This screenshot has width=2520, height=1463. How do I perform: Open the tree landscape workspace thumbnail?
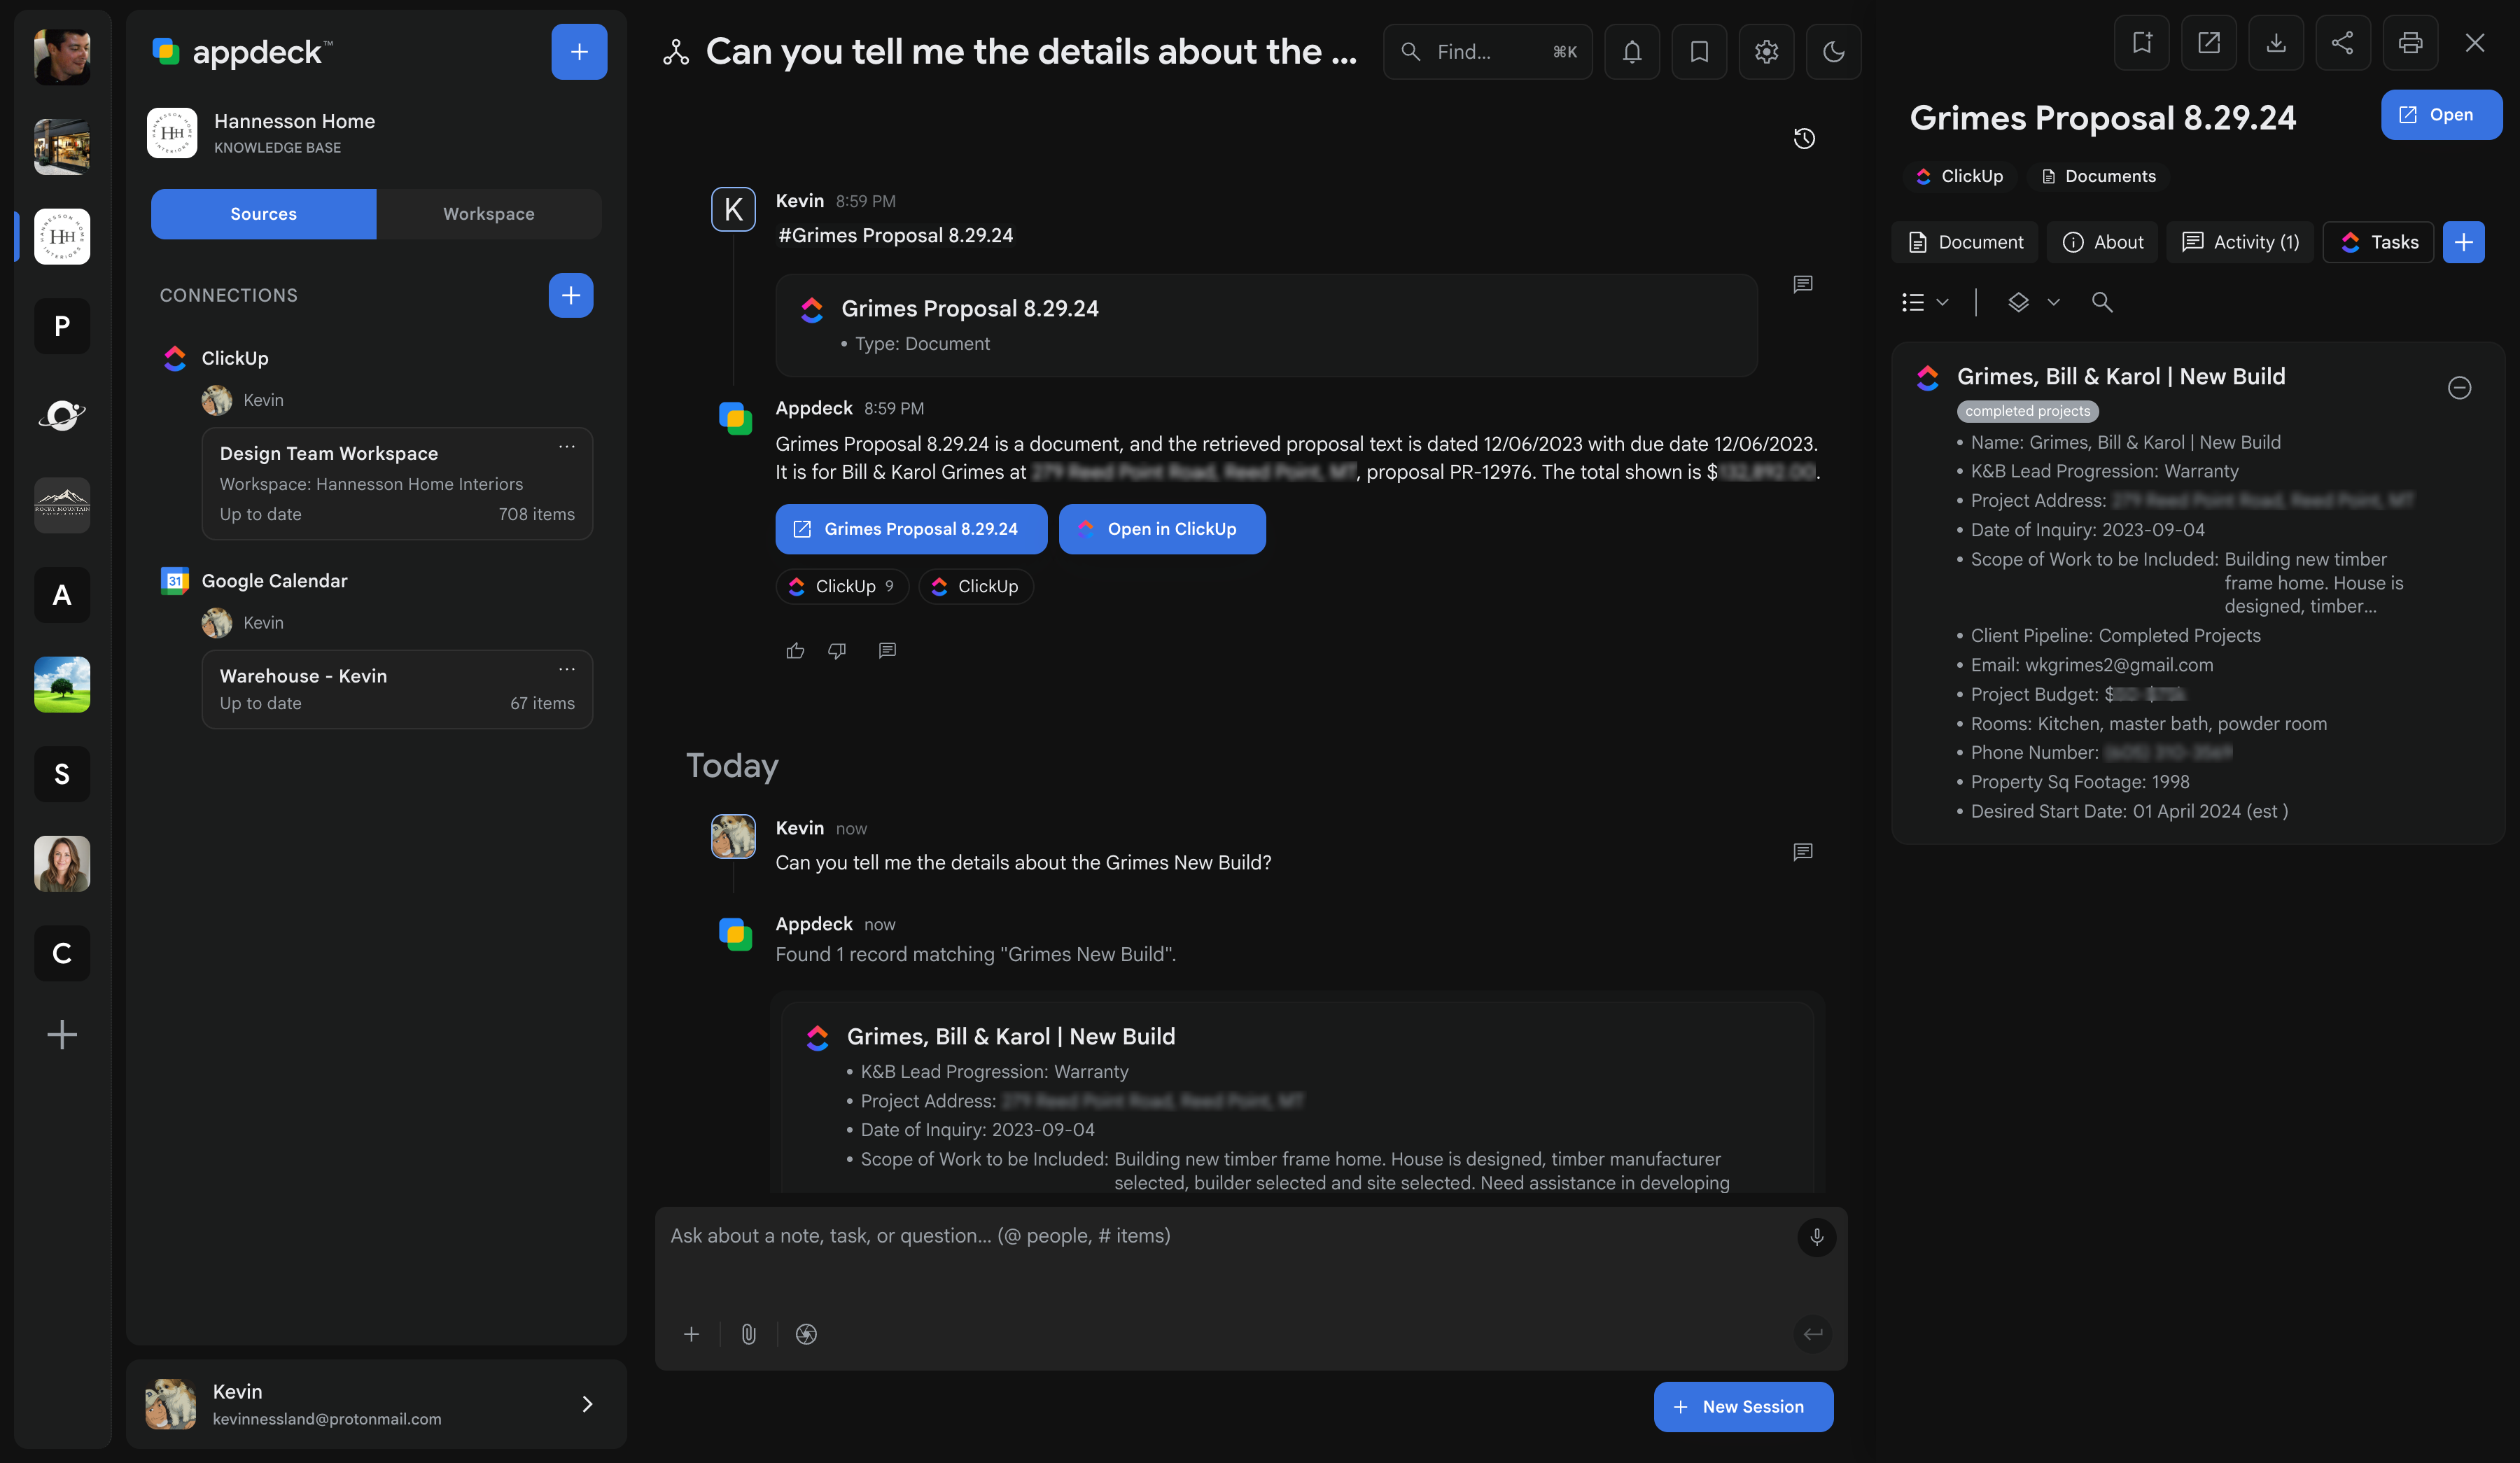tap(62, 685)
